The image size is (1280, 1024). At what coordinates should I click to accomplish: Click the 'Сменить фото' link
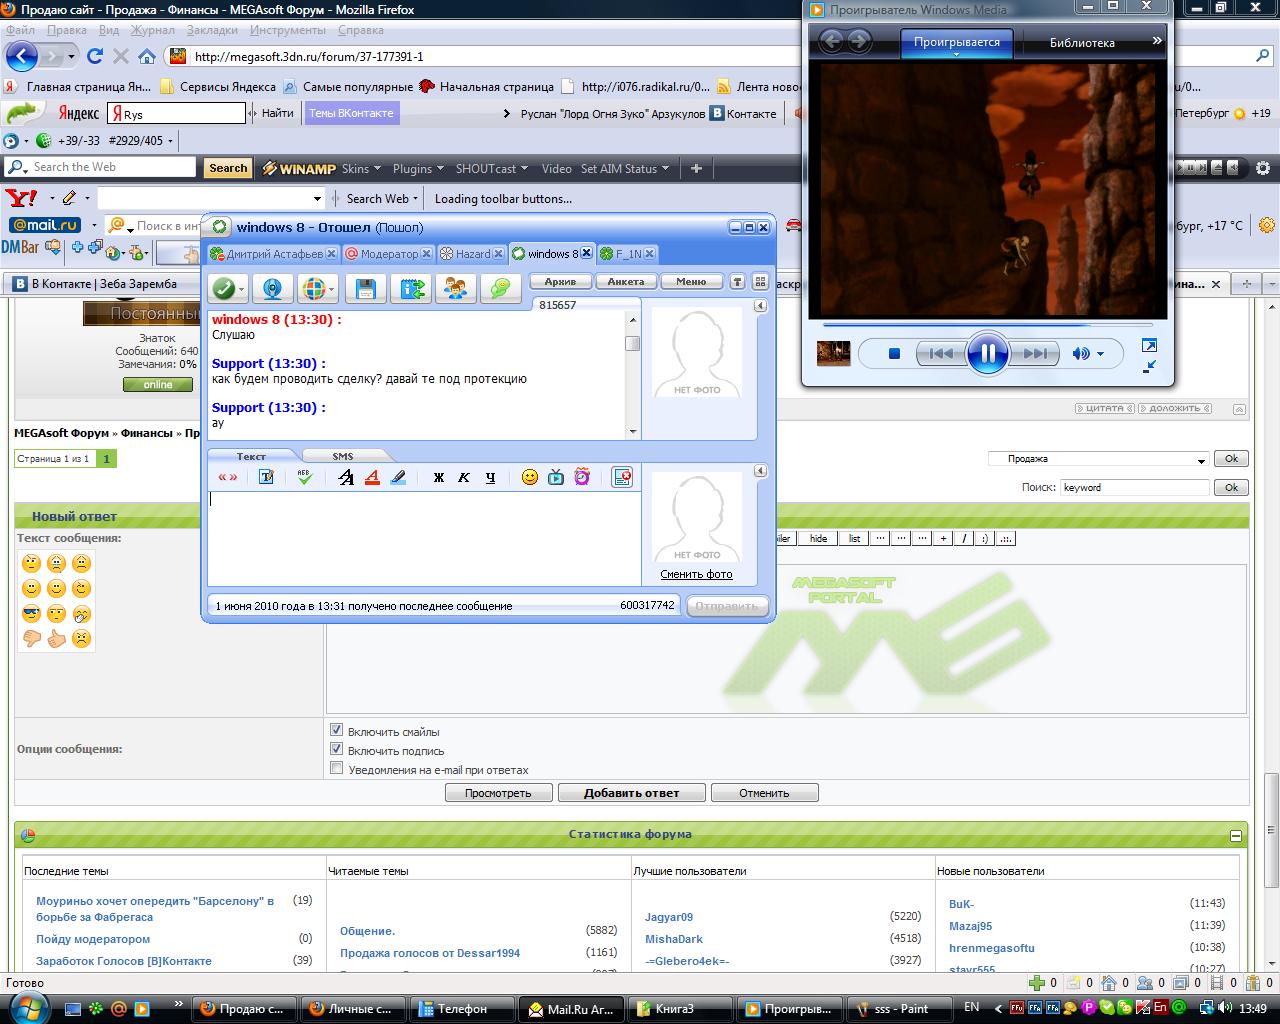[x=696, y=574]
